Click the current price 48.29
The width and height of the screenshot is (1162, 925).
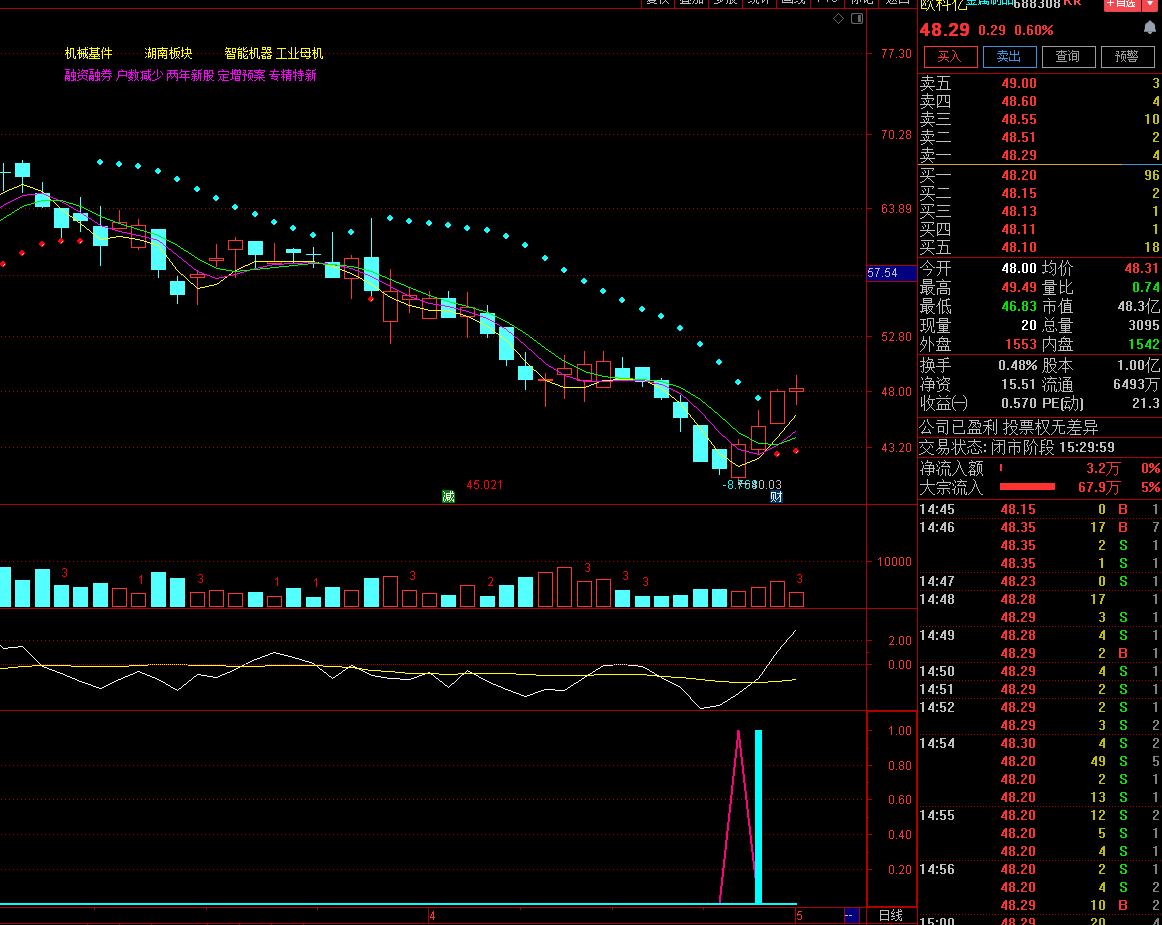point(944,30)
